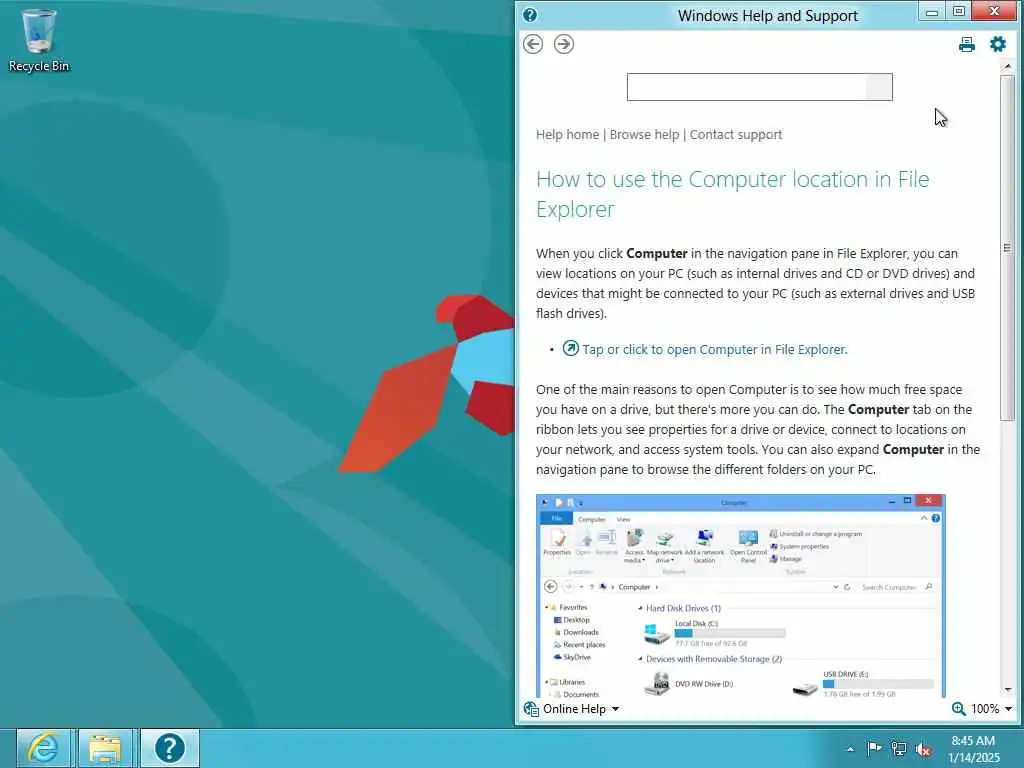The width and height of the screenshot is (1024, 768).
Task: Show hidden tray icons arrow
Action: 850,749
